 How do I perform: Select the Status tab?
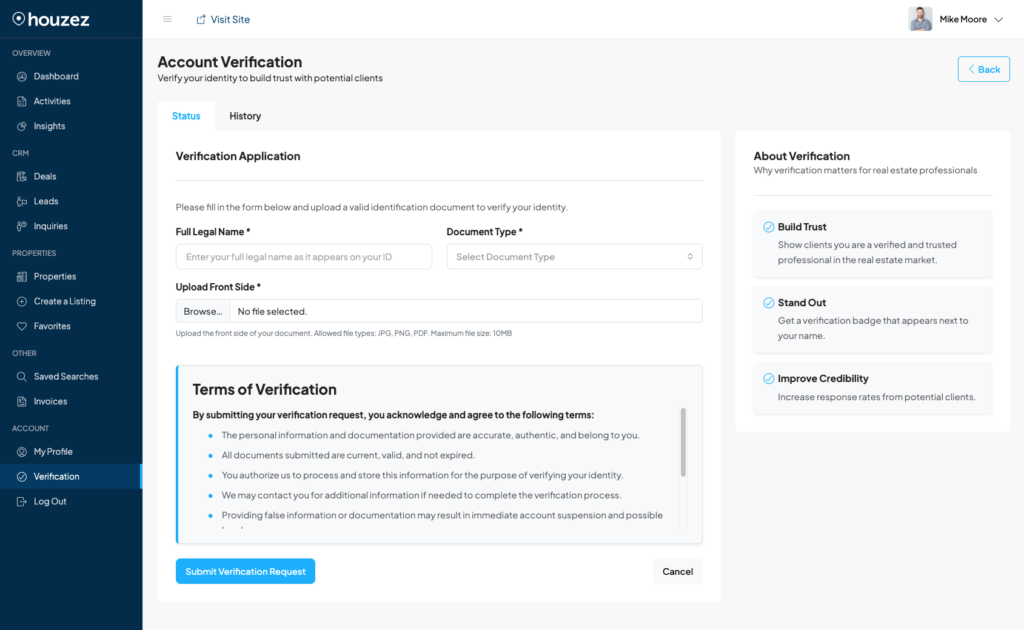(x=186, y=116)
